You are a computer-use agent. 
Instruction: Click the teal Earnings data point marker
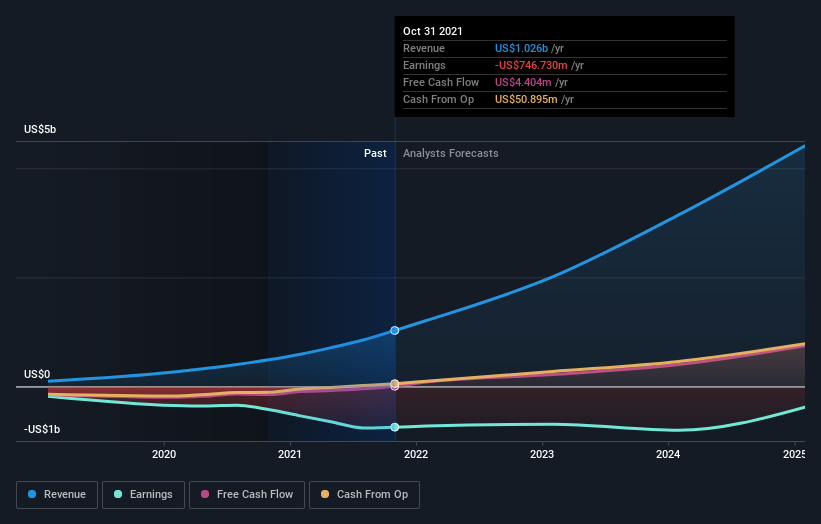(x=395, y=427)
